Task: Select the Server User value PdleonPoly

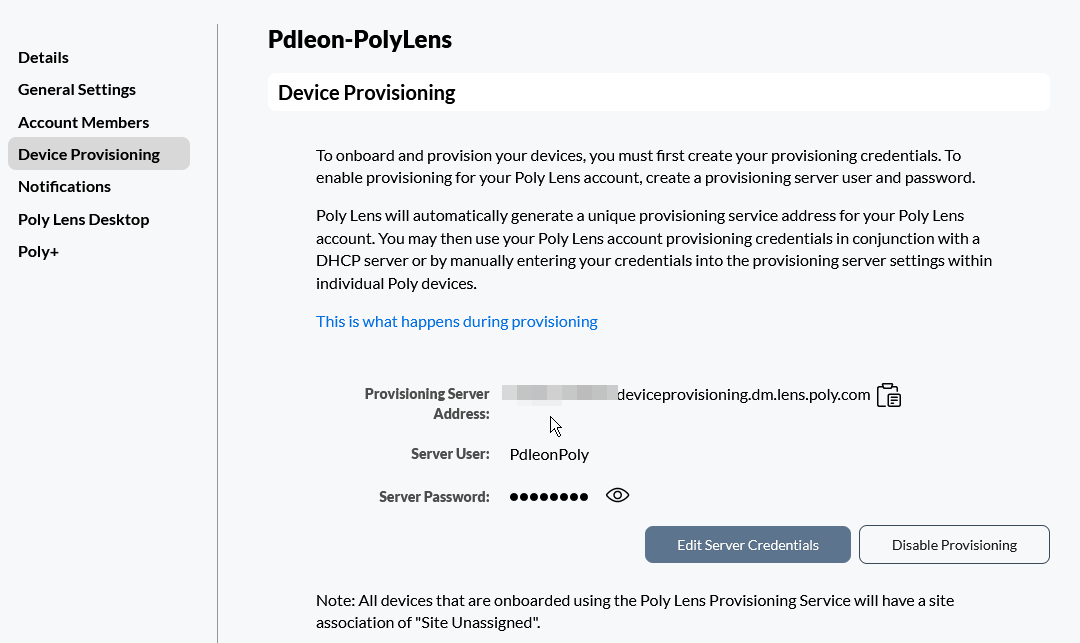Action: pos(548,453)
